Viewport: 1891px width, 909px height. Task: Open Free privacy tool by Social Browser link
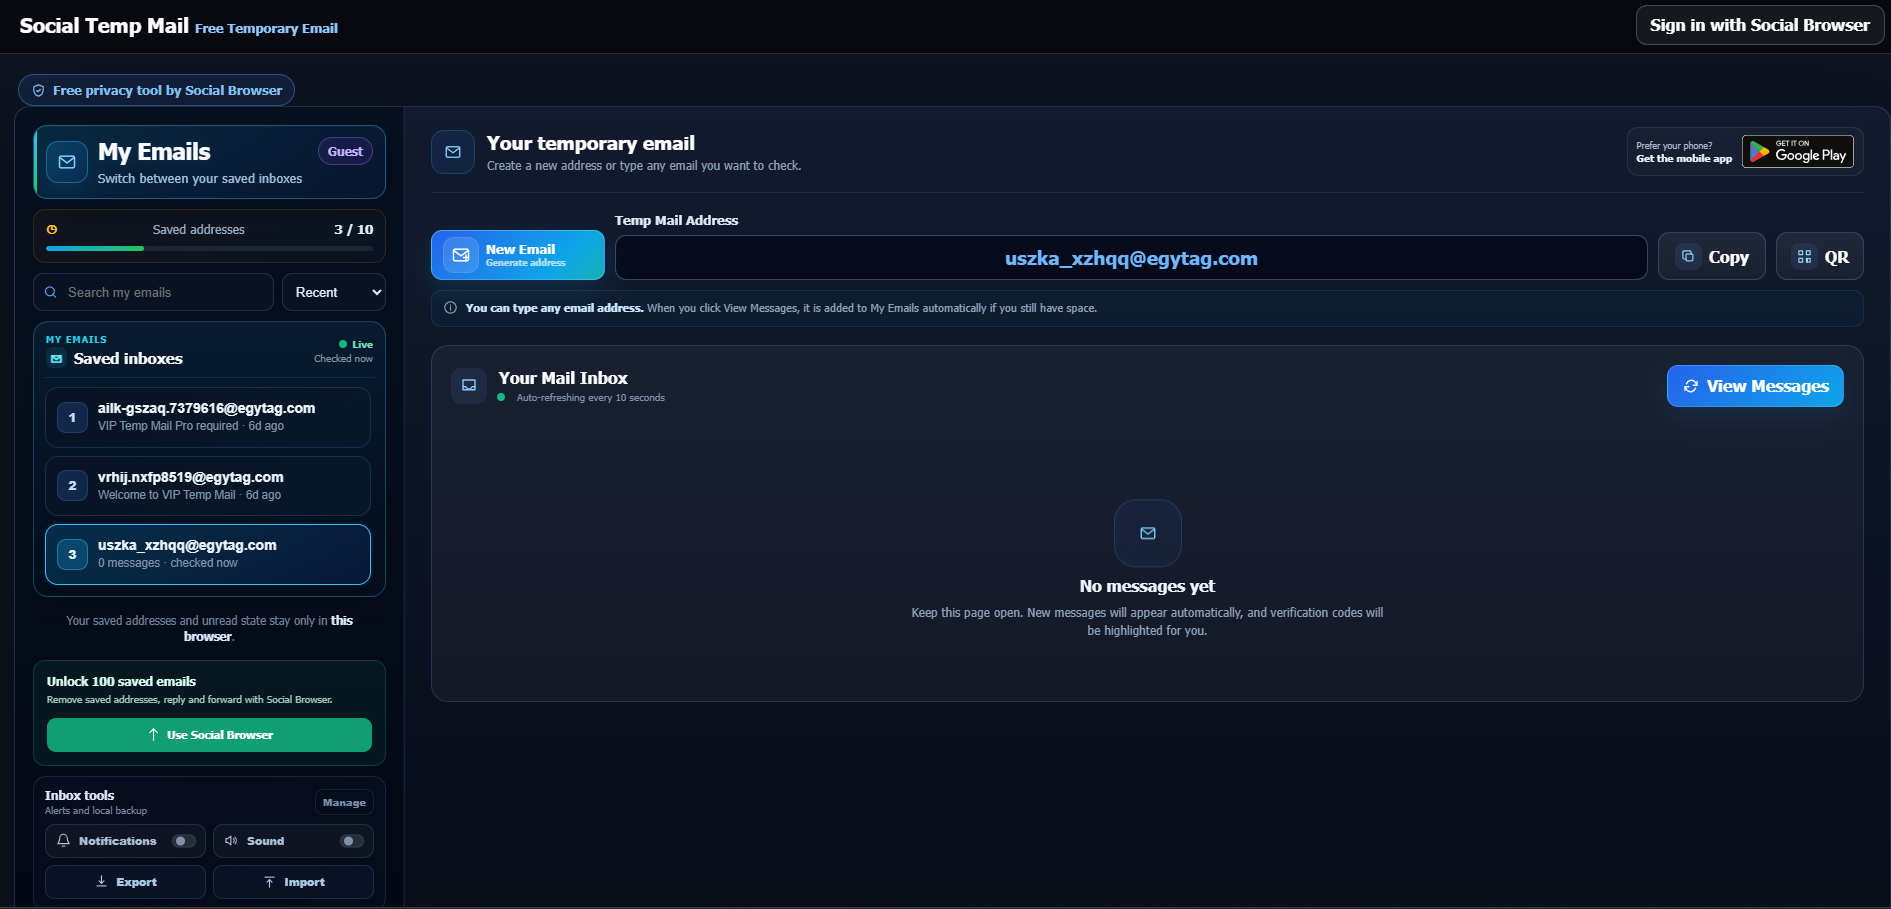point(156,90)
